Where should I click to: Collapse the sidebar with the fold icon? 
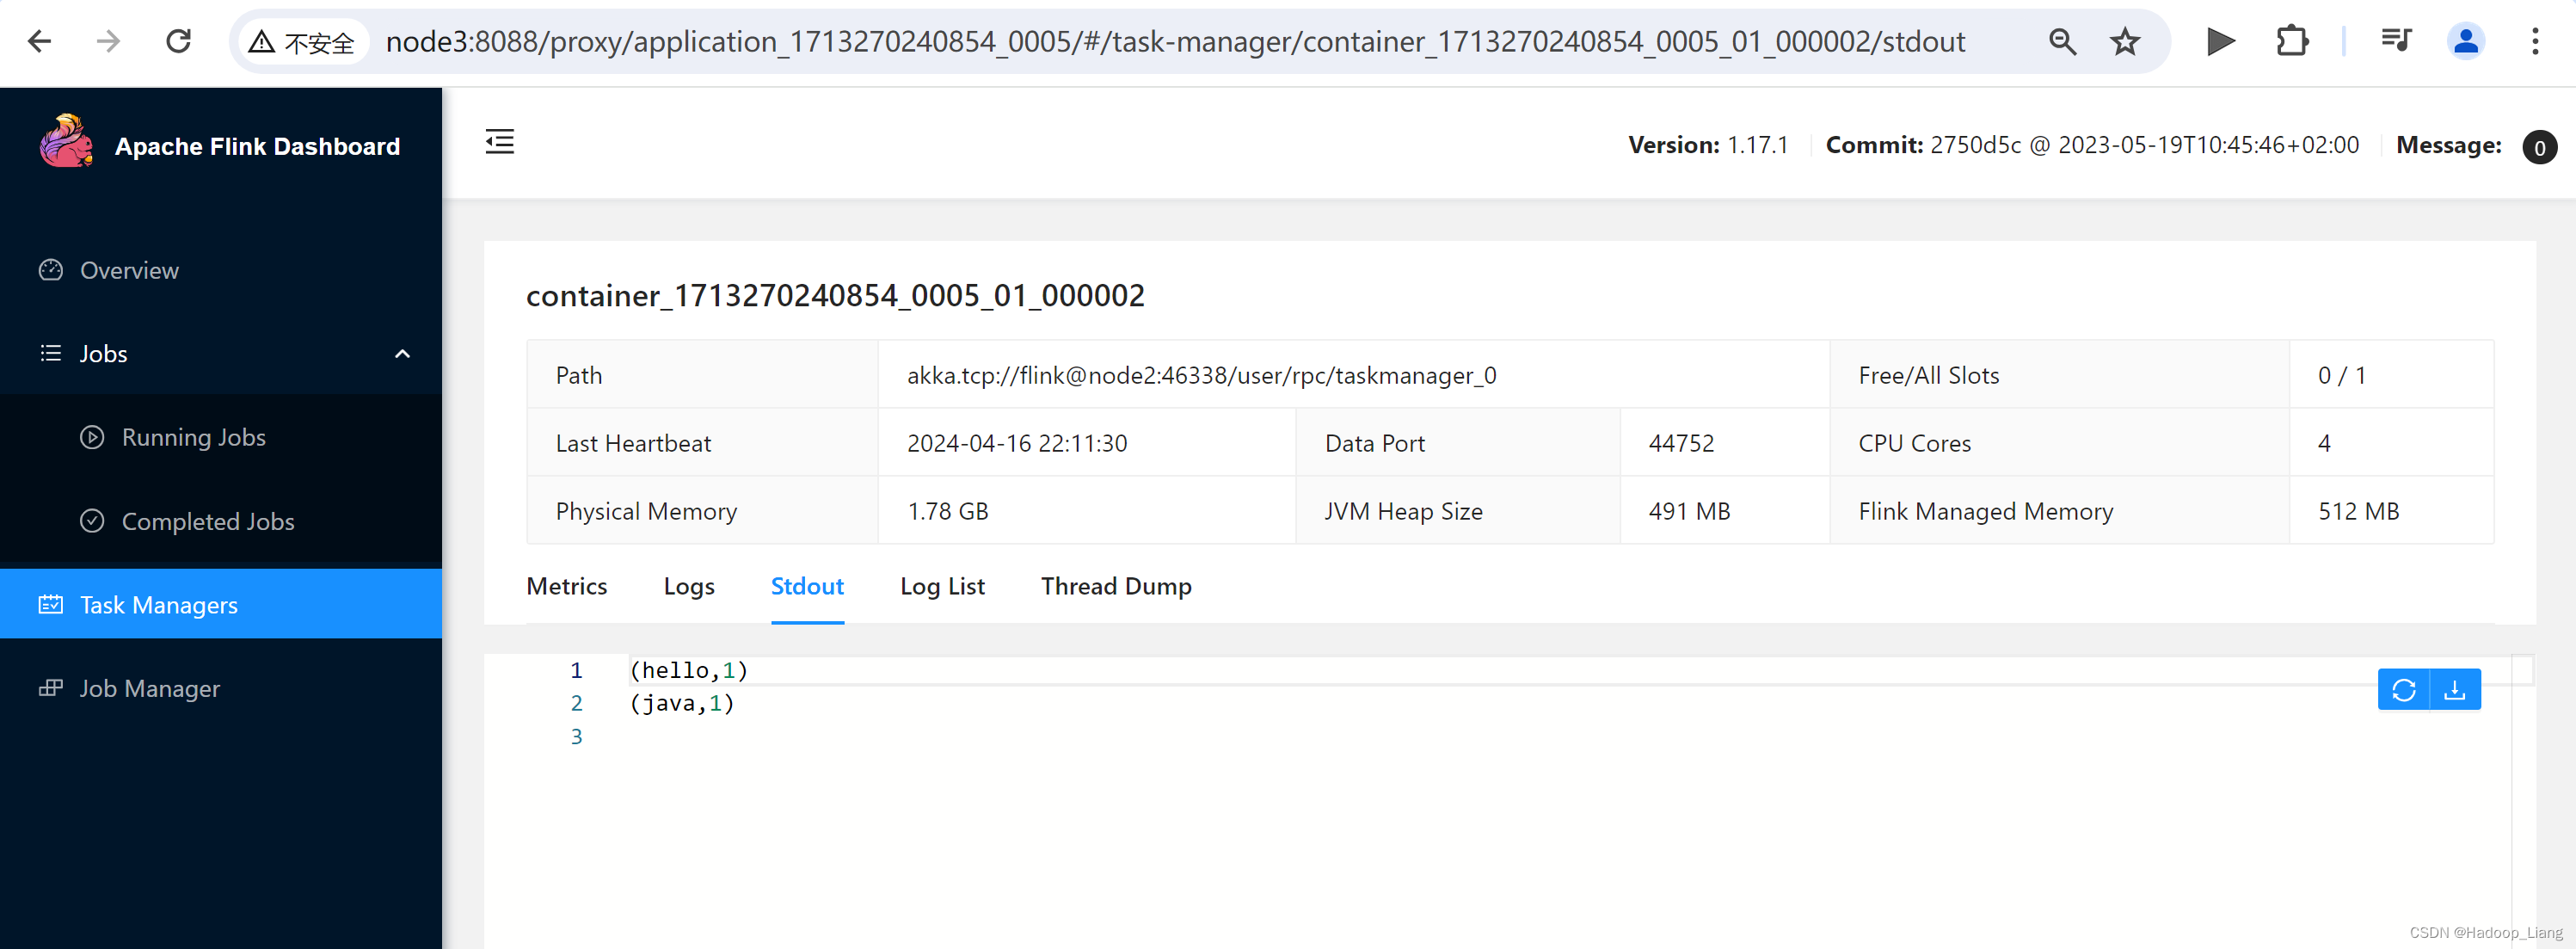[499, 142]
